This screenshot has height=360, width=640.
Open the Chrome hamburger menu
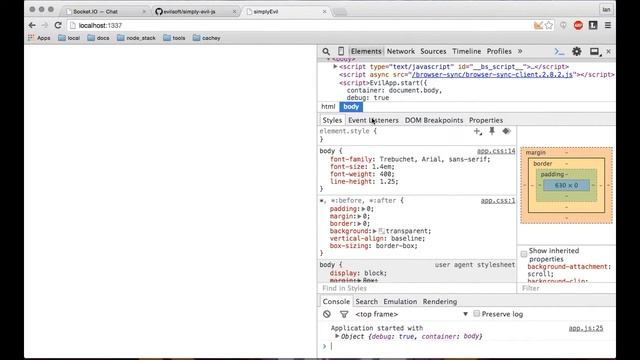[608, 25]
